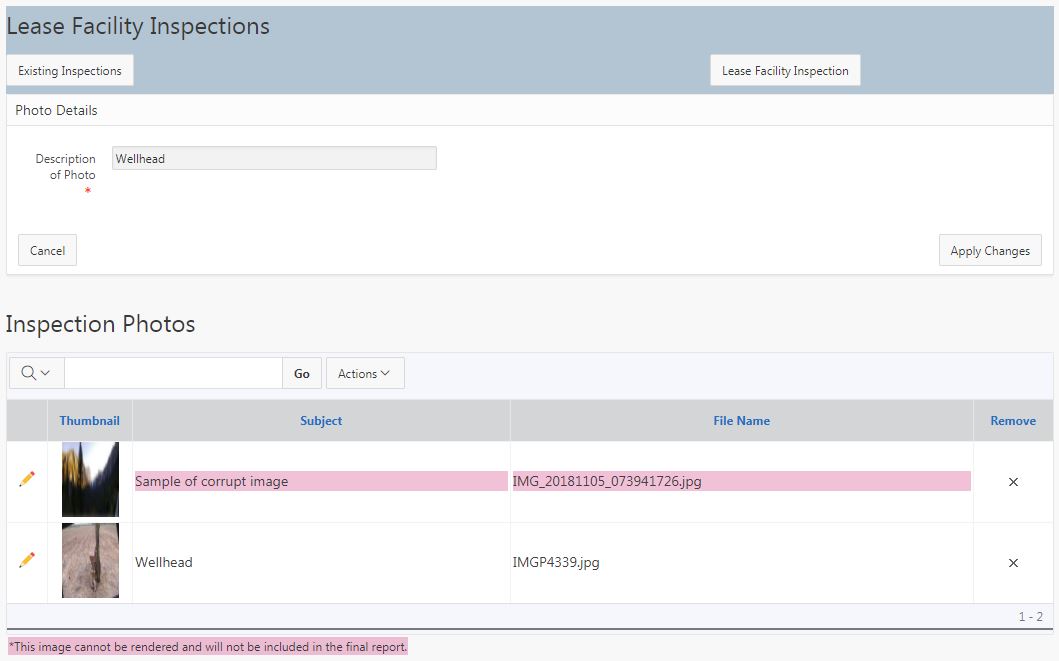The image size is (1059, 661).
Task: Sort by Subject column header
Action: [x=321, y=421]
